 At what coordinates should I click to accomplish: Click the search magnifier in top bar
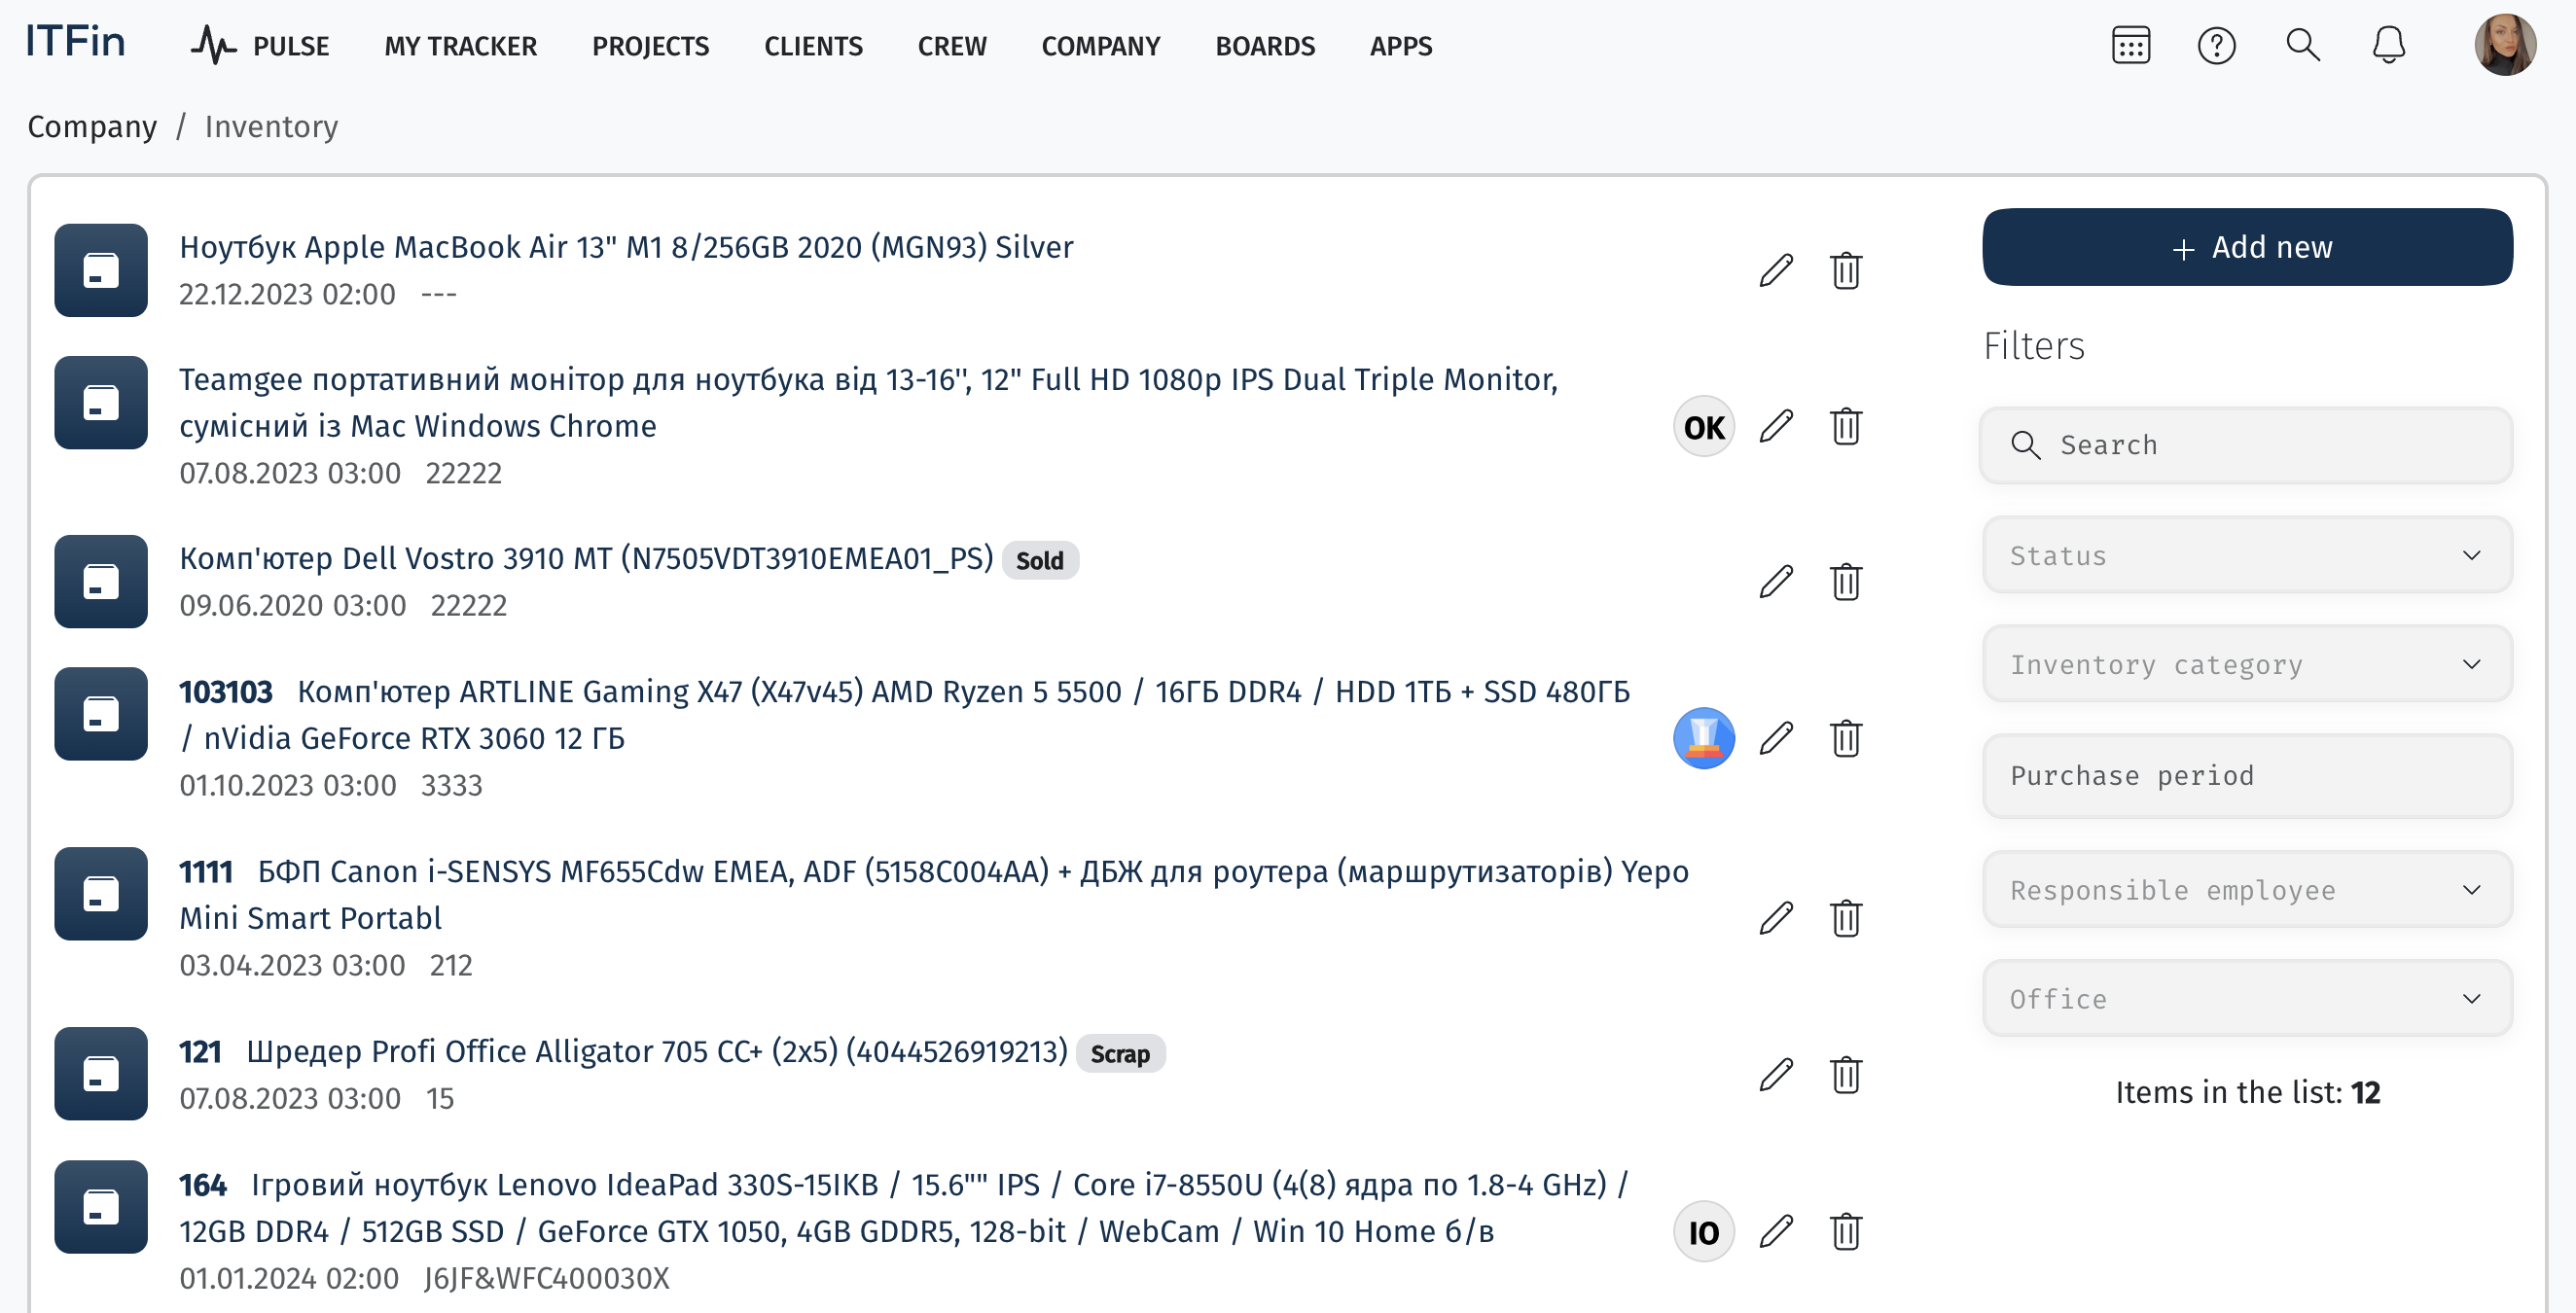coord(2303,45)
